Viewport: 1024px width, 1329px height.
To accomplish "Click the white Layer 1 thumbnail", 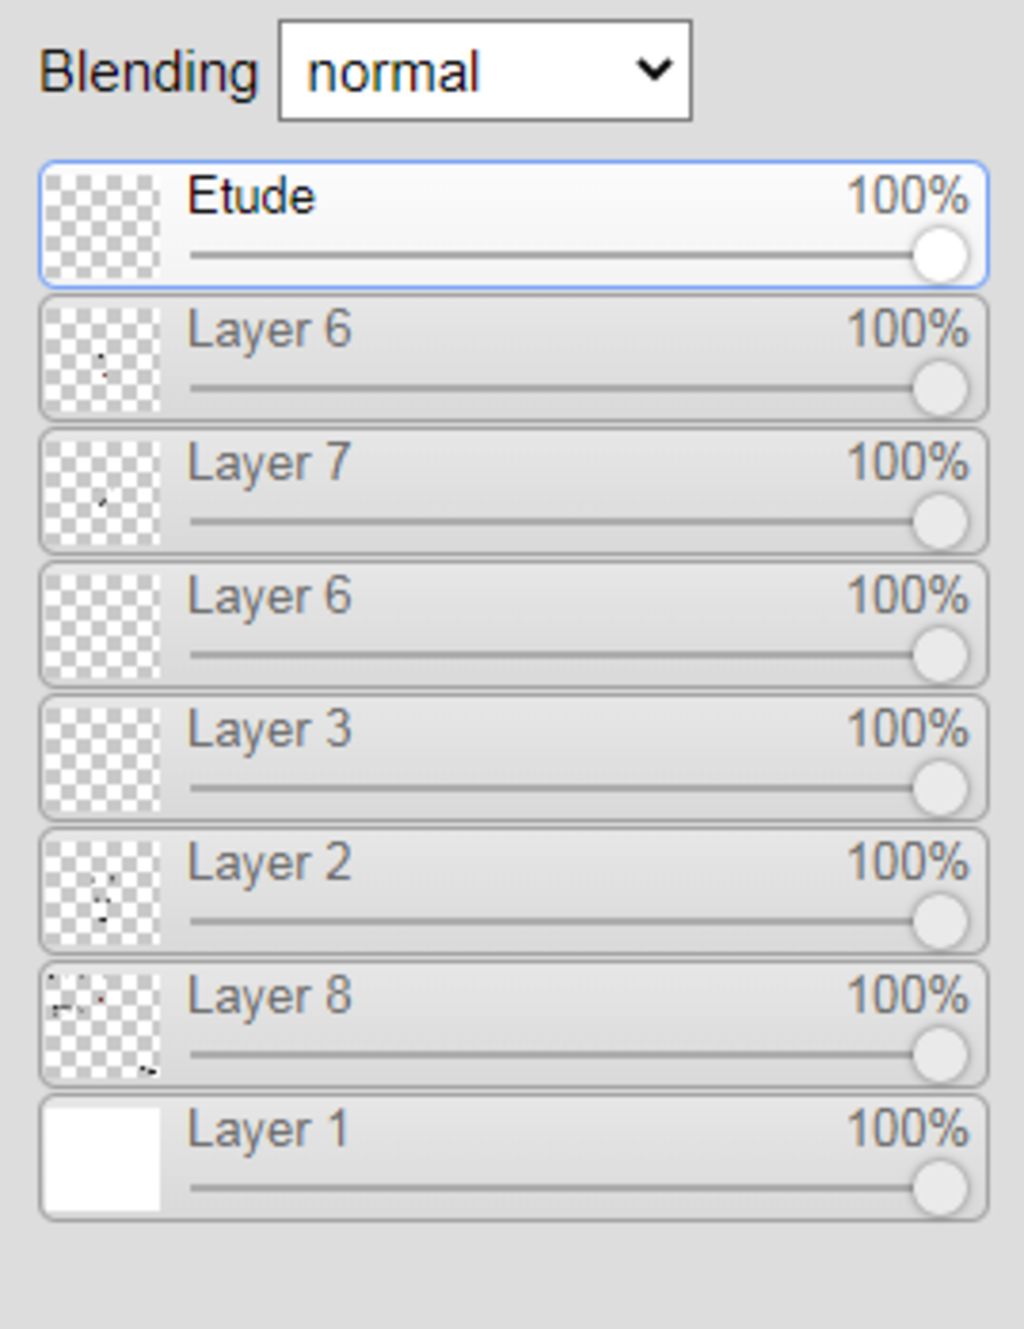I will click(x=103, y=1160).
